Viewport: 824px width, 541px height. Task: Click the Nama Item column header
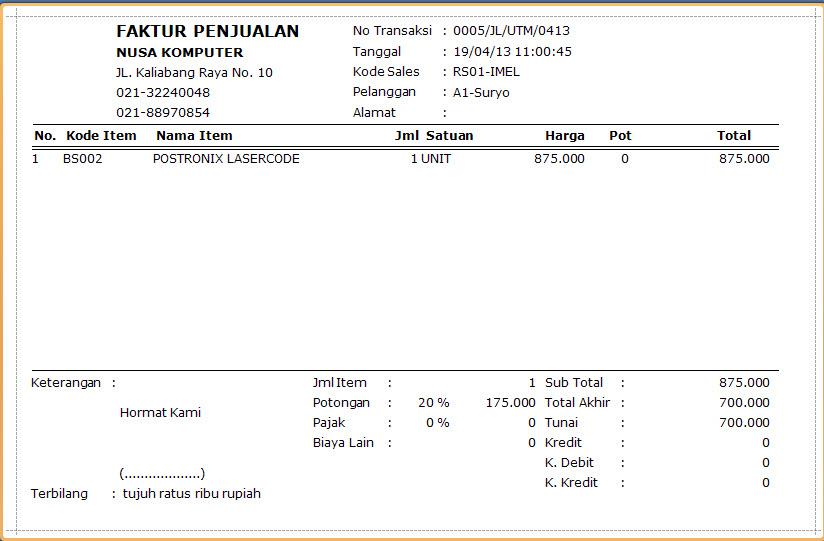(x=194, y=136)
